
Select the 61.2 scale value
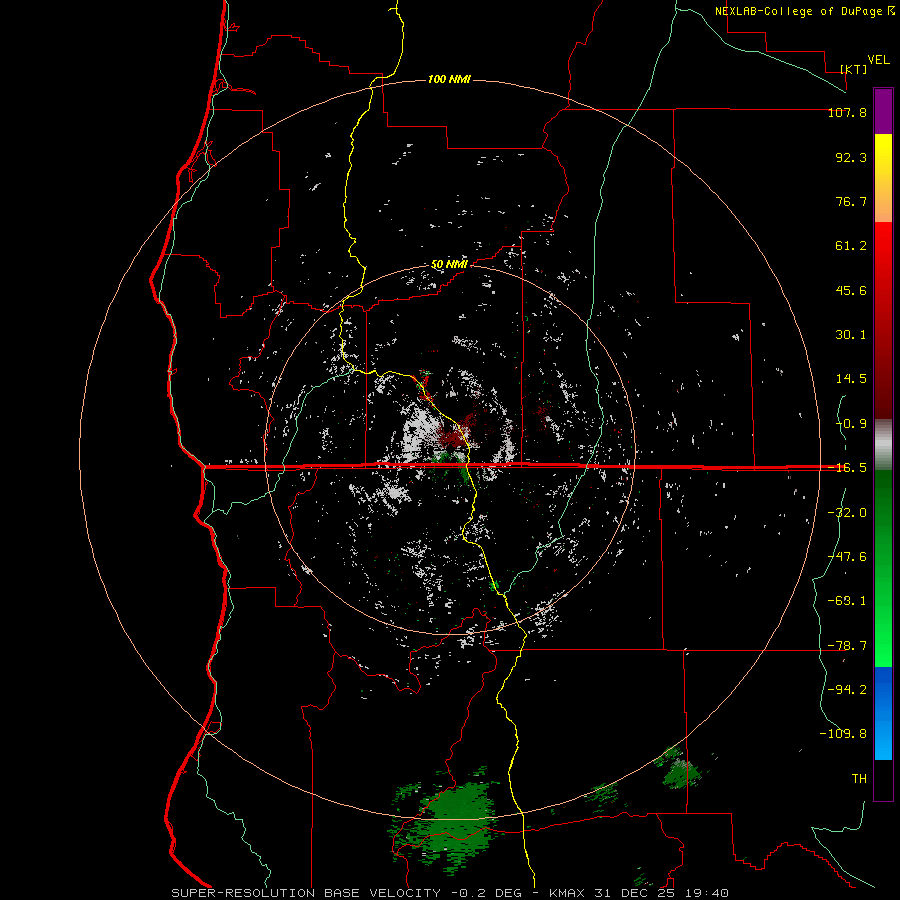pyautogui.click(x=851, y=246)
